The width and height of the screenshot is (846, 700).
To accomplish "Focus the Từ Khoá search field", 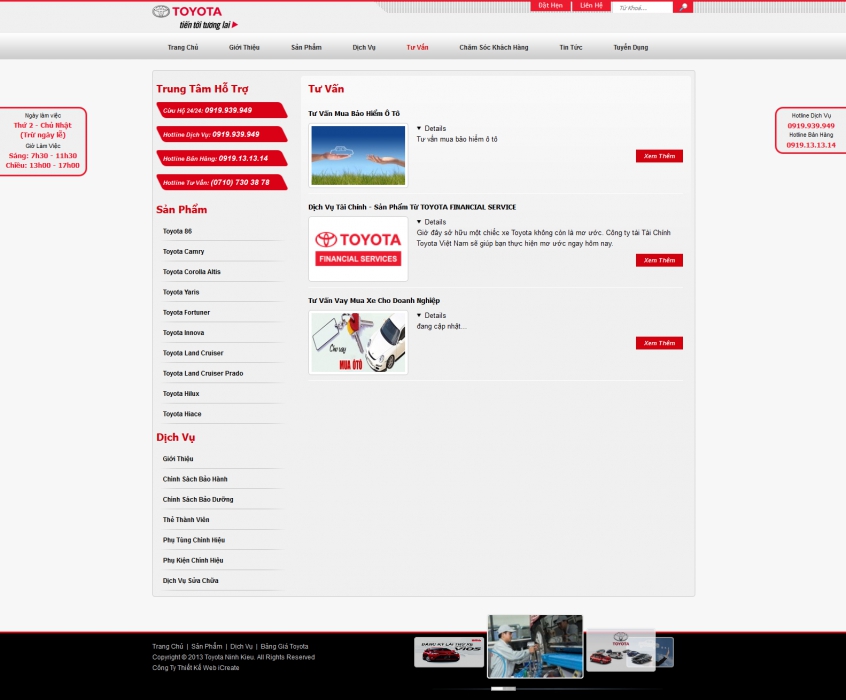I will pyautogui.click(x=642, y=7).
